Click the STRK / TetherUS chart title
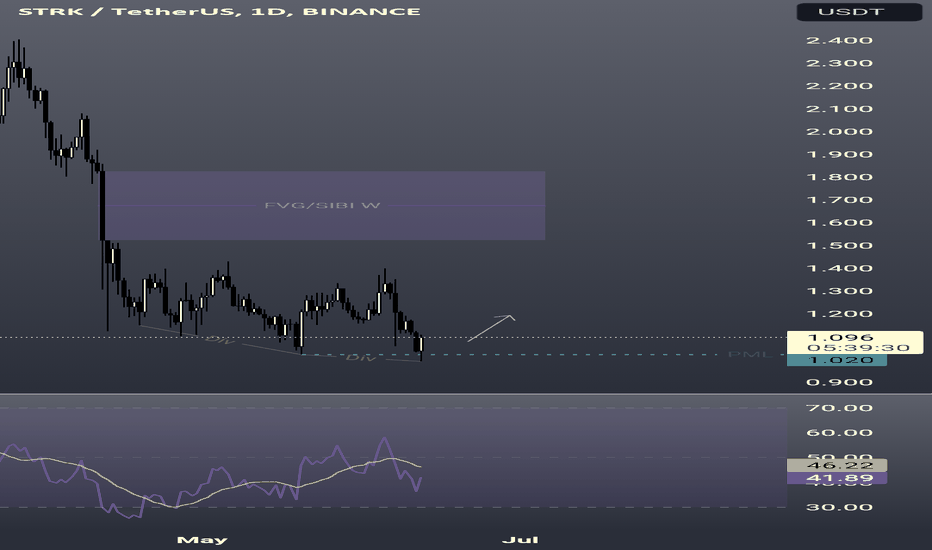932x550 pixels. [x=219, y=11]
